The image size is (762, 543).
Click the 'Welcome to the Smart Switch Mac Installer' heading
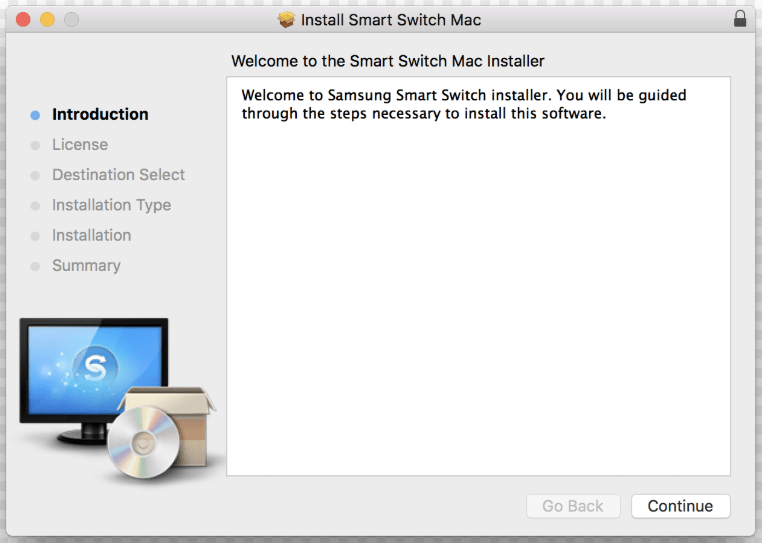[388, 61]
